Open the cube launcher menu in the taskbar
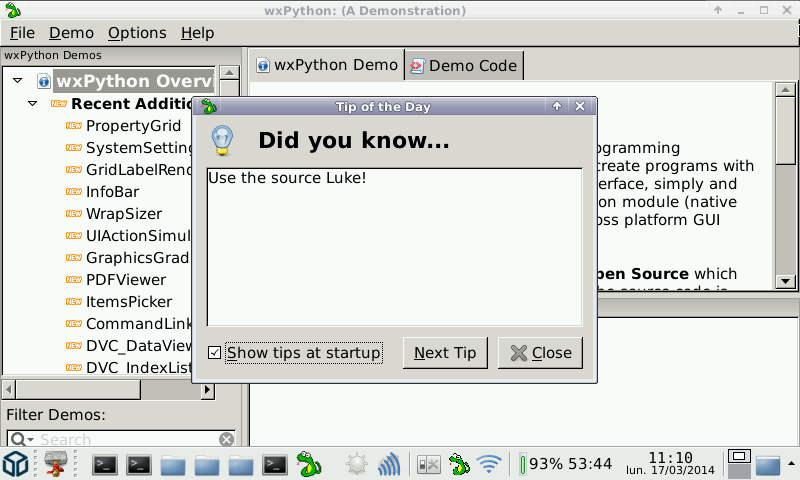 [15, 464]
